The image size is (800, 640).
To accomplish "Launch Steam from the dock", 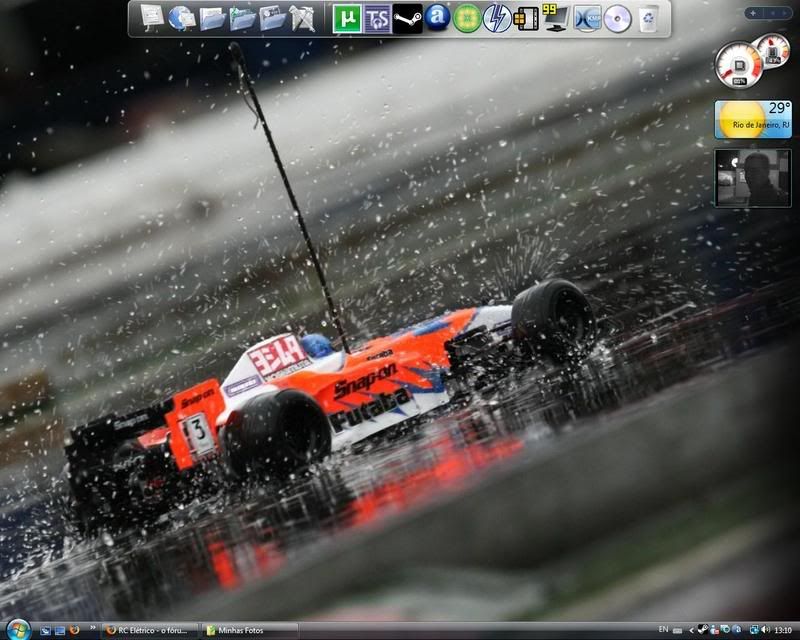I will point(407,19).
